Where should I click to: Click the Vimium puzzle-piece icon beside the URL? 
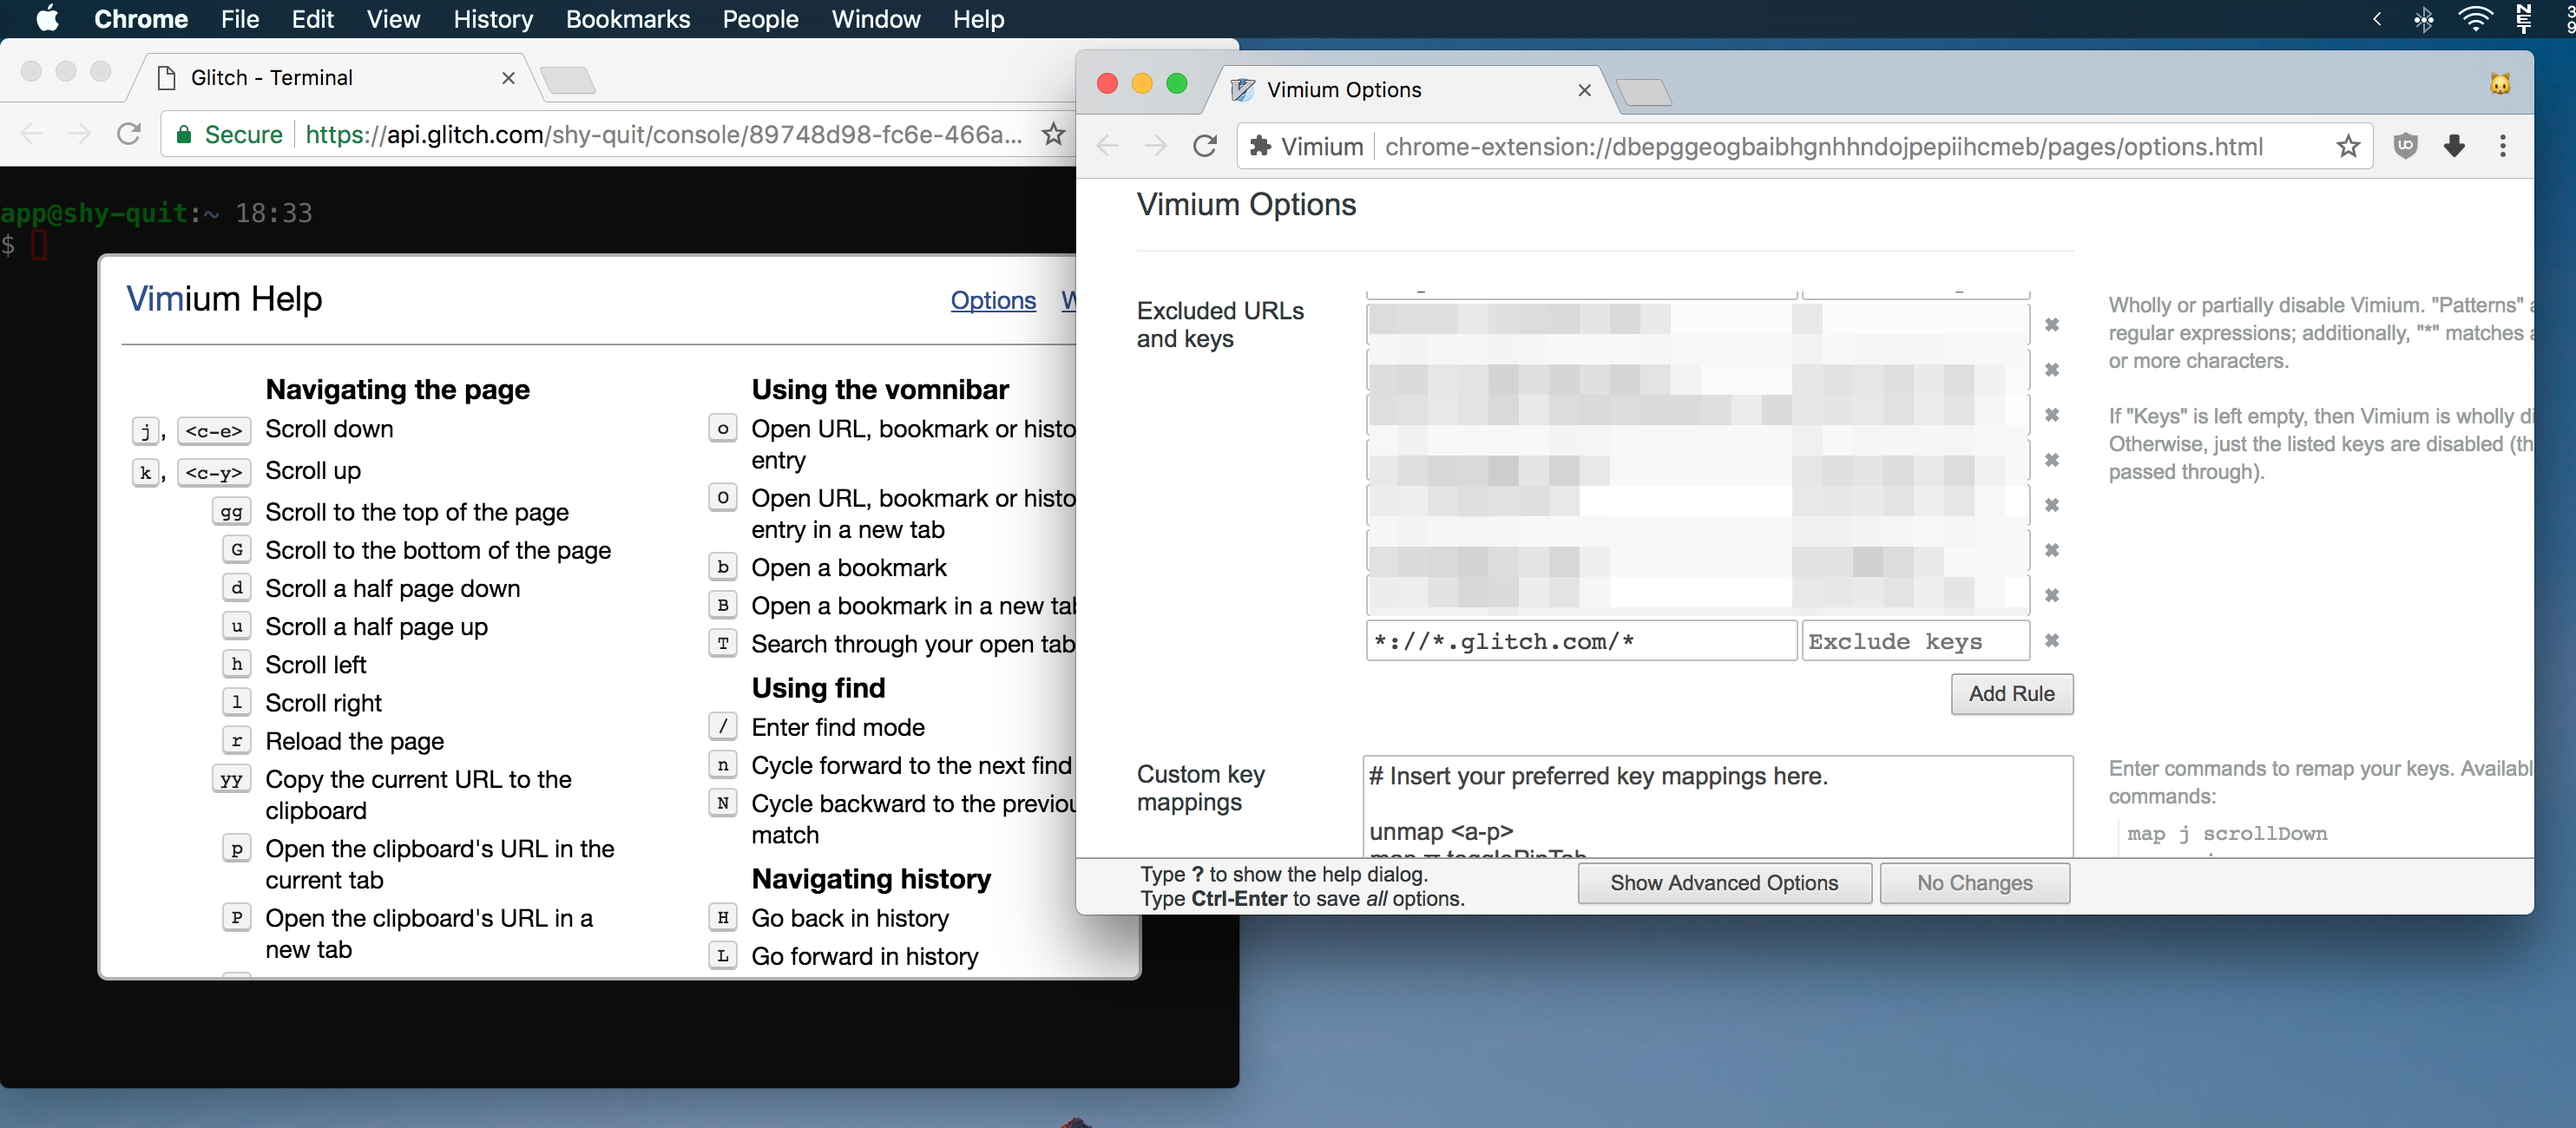(x=1261, y=146)
